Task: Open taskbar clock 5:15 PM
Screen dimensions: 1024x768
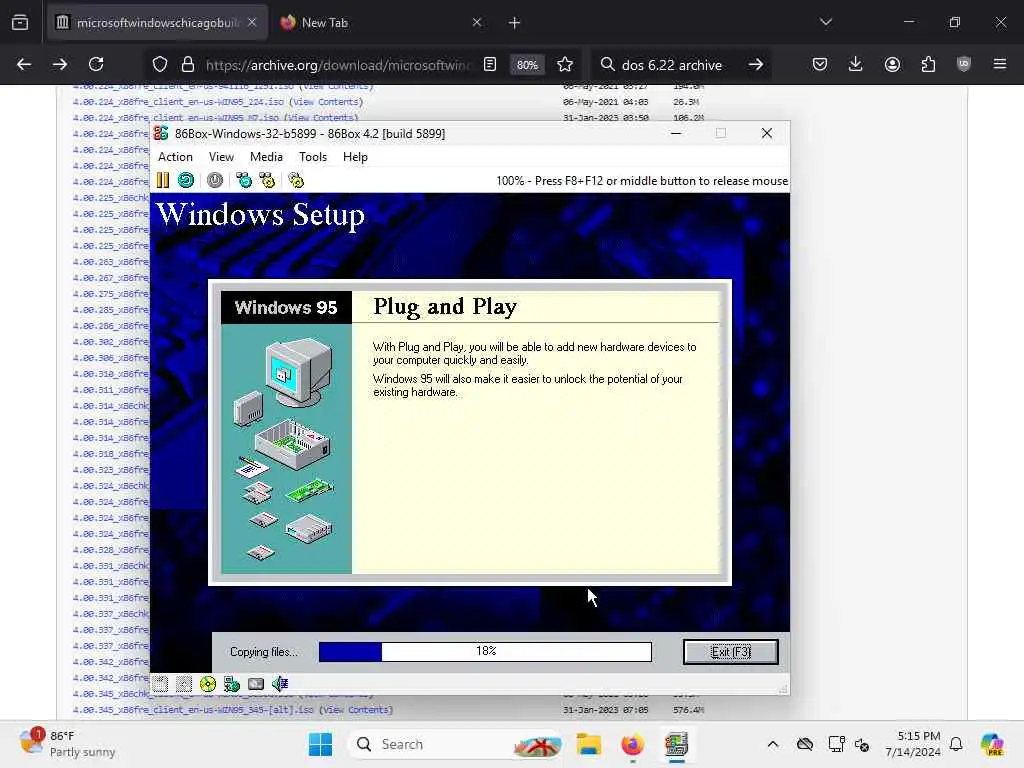Action: click(913, 744)
